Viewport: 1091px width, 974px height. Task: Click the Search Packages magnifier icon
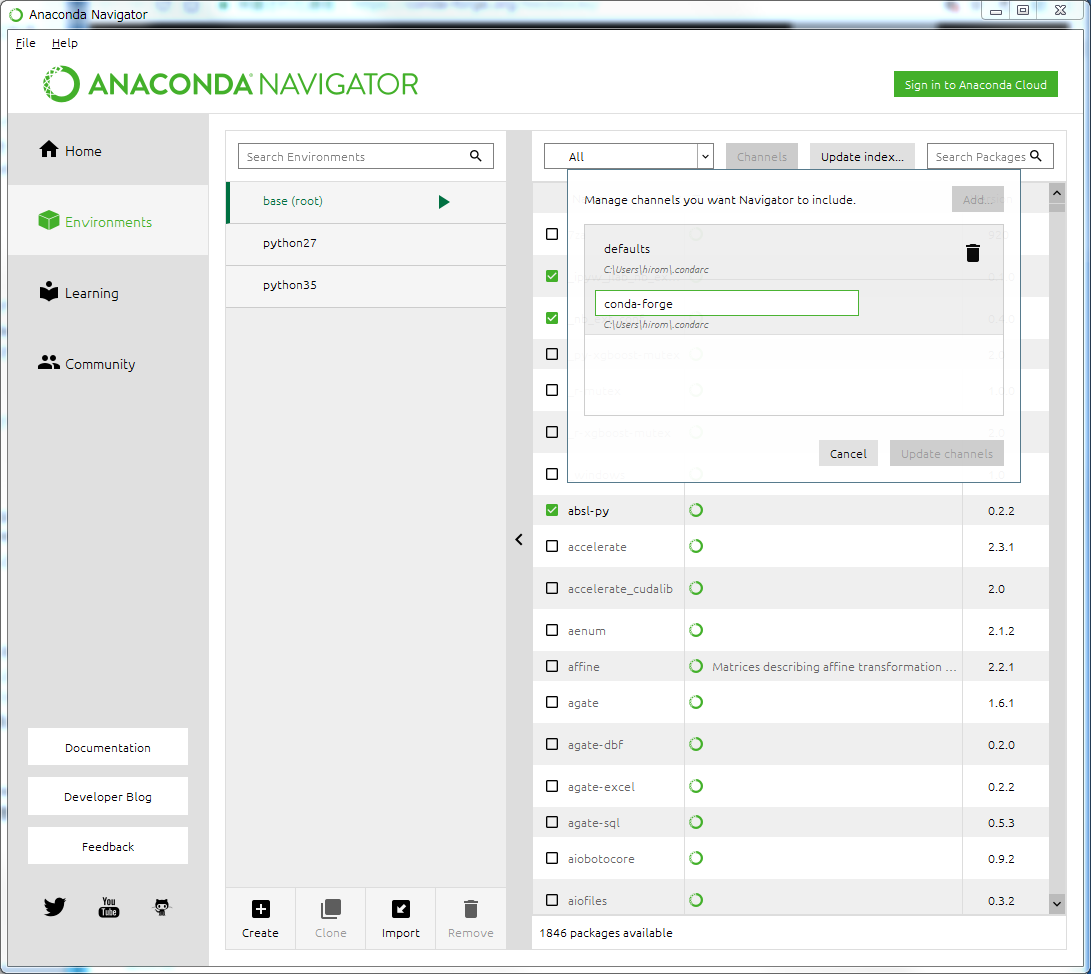tap(1036, 156)
